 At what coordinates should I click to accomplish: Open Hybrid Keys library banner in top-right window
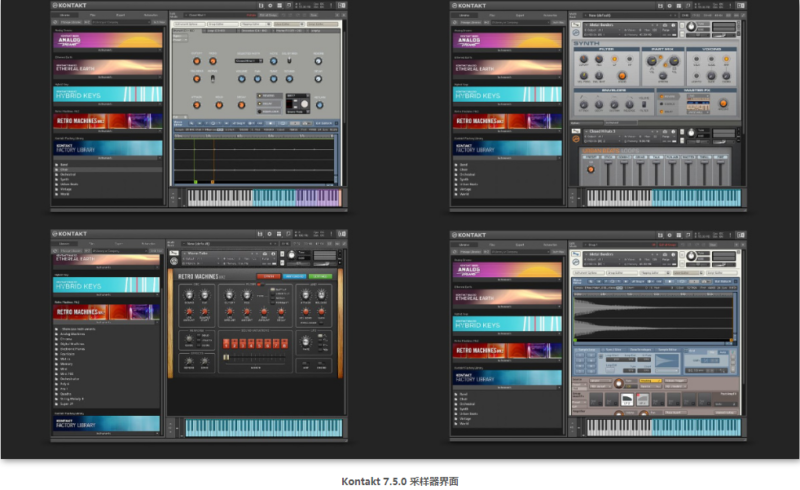coord(507,94)
